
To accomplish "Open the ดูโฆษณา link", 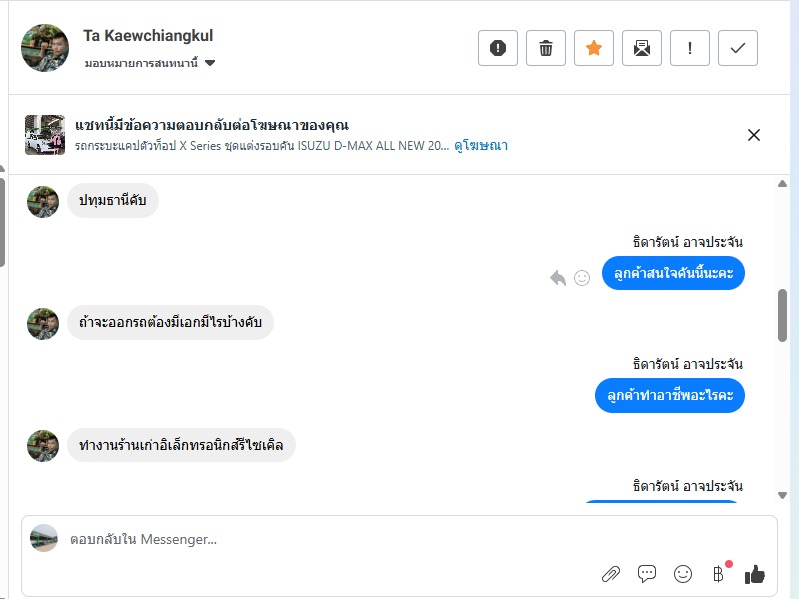I will tap(481, 145).
